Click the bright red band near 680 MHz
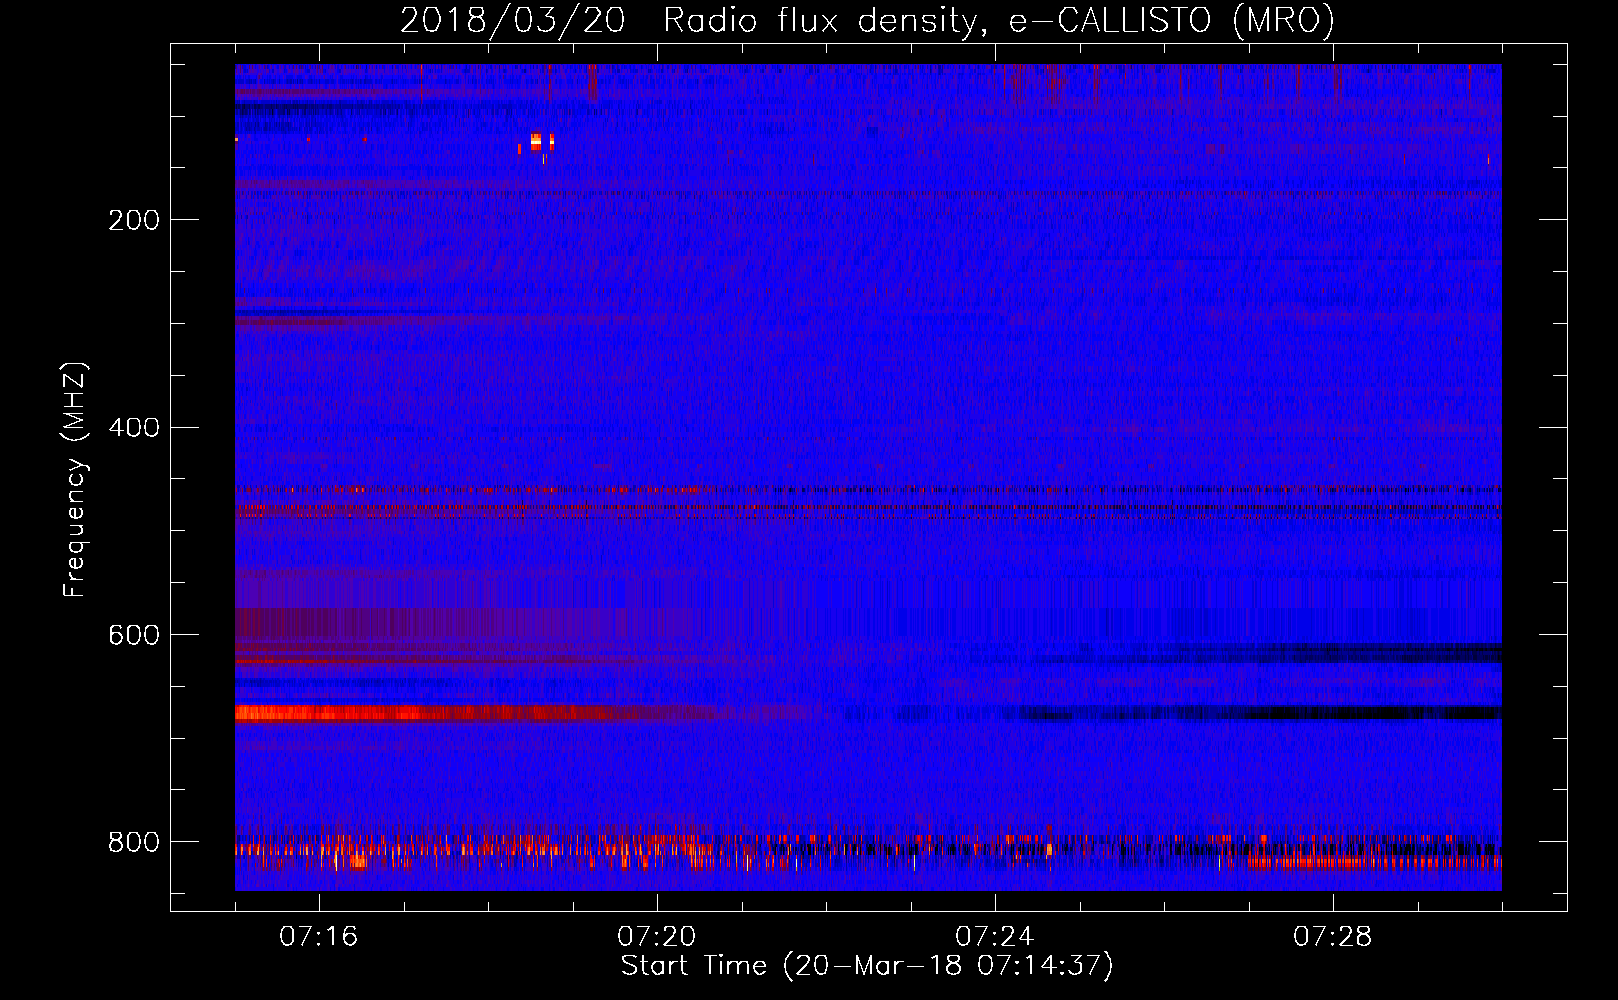Image resolution: width=1618 pixels, height=1000 pixels. tap(430, 713)
